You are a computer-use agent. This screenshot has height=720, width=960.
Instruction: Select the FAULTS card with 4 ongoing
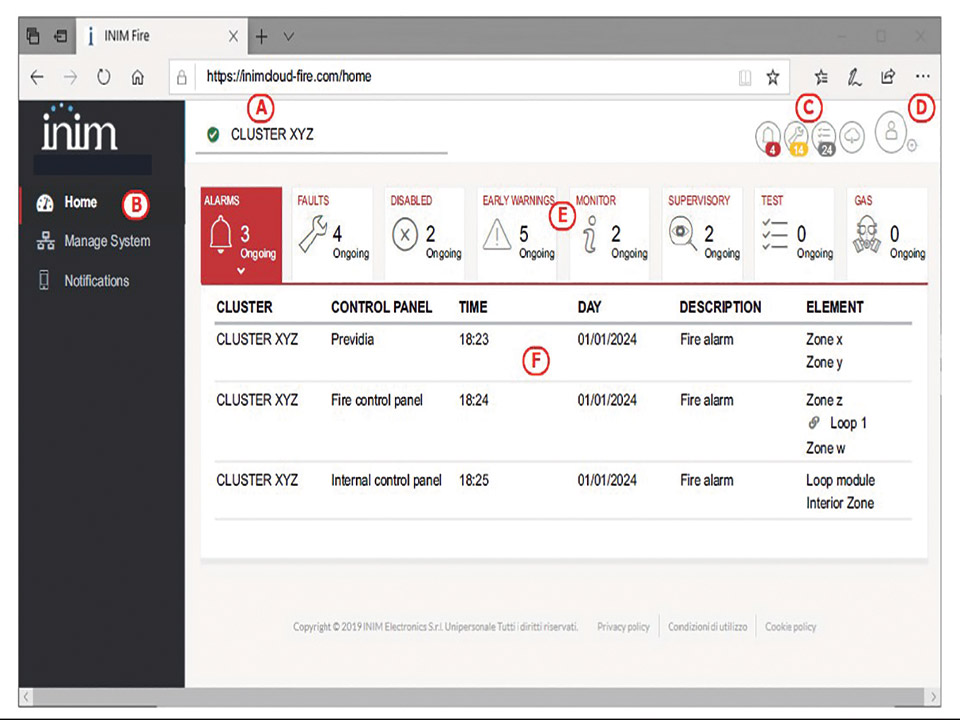332,234
